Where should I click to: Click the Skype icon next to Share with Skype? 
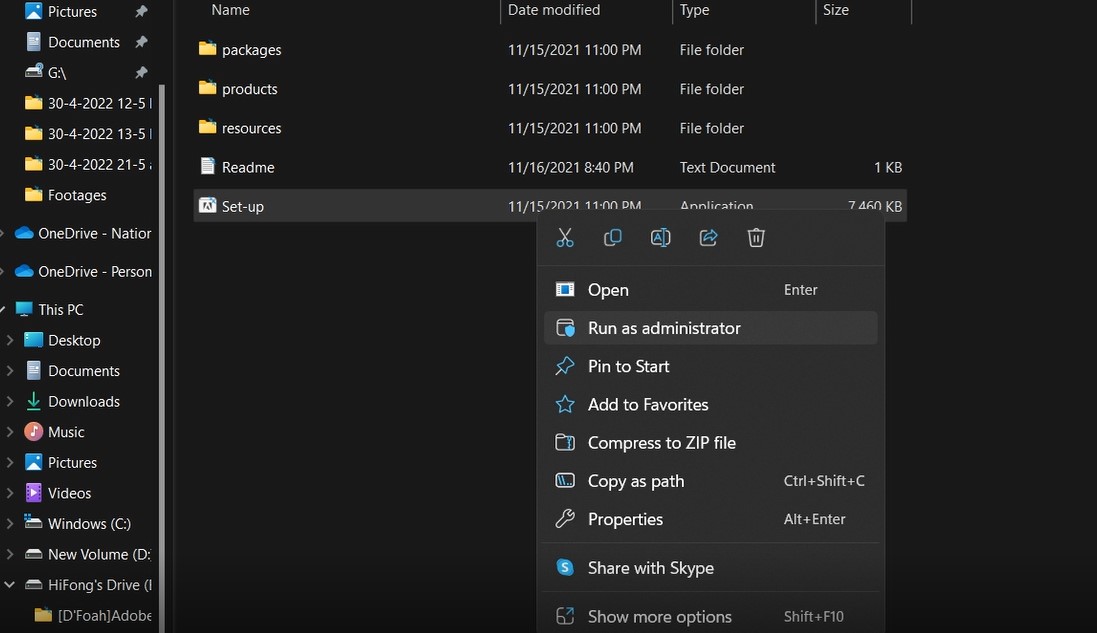[565, 568]
